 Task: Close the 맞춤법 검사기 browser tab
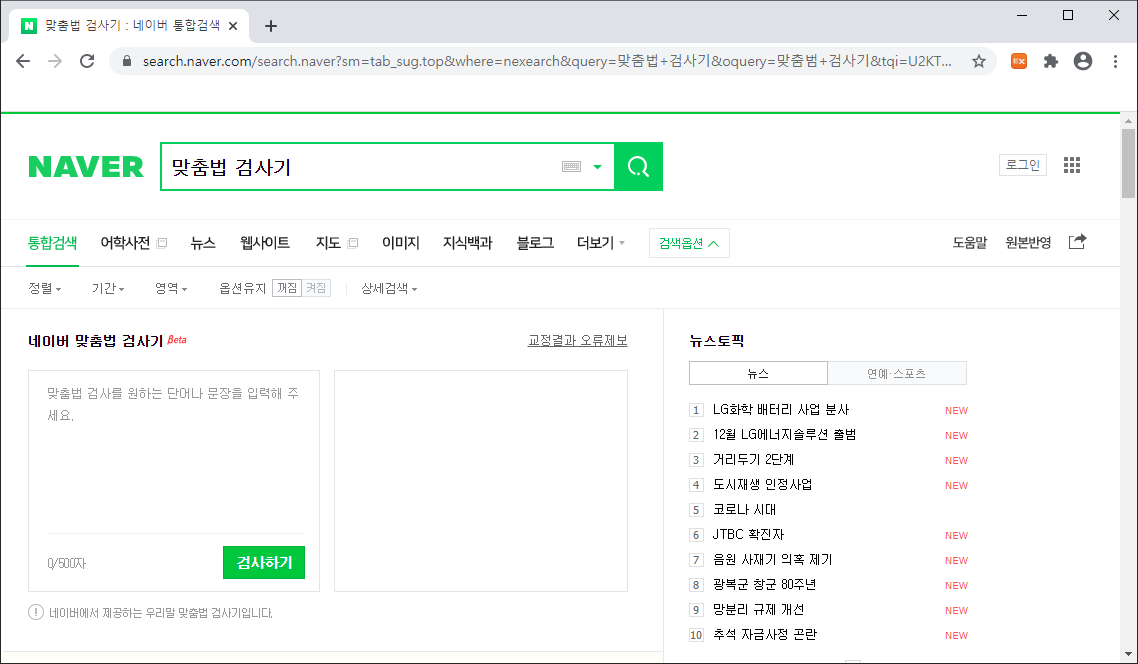coord(233,26)
